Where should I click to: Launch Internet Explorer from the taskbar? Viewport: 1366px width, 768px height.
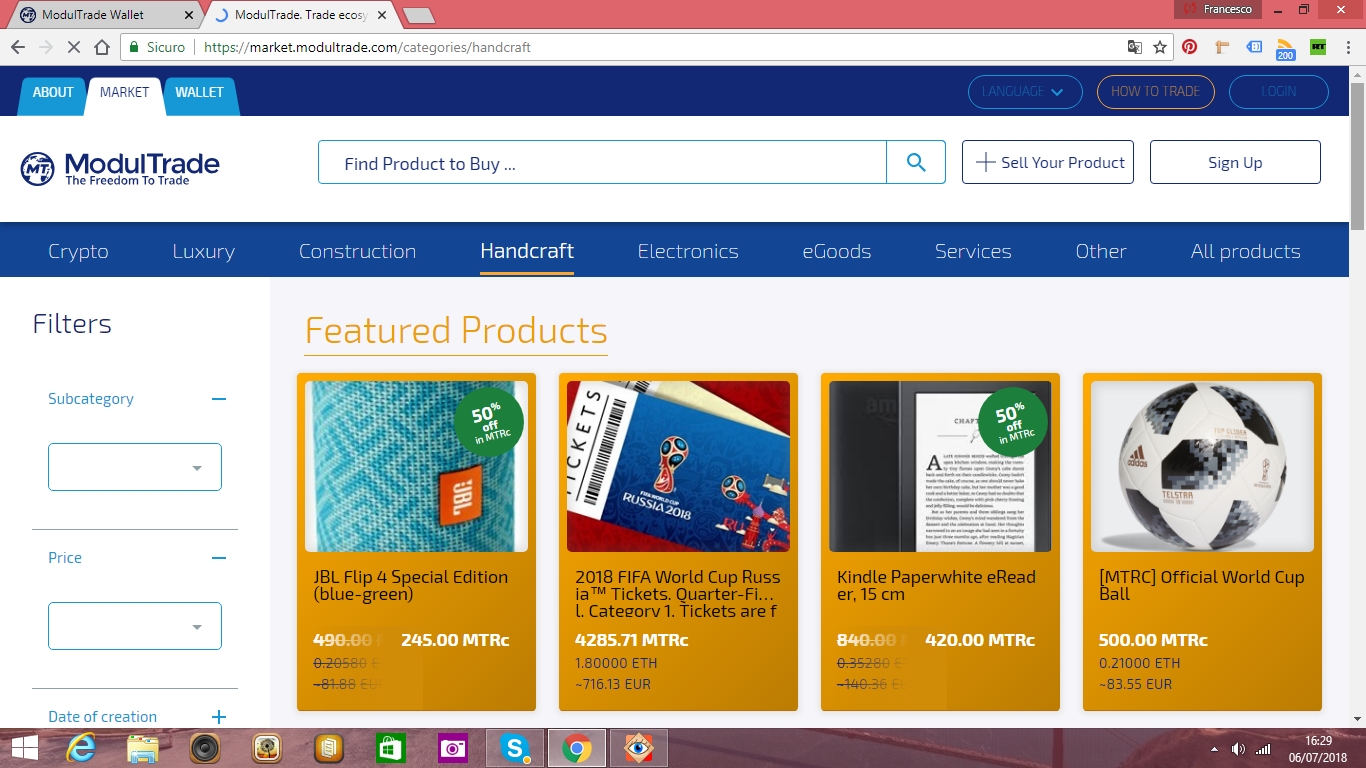[x=81, y=748]
